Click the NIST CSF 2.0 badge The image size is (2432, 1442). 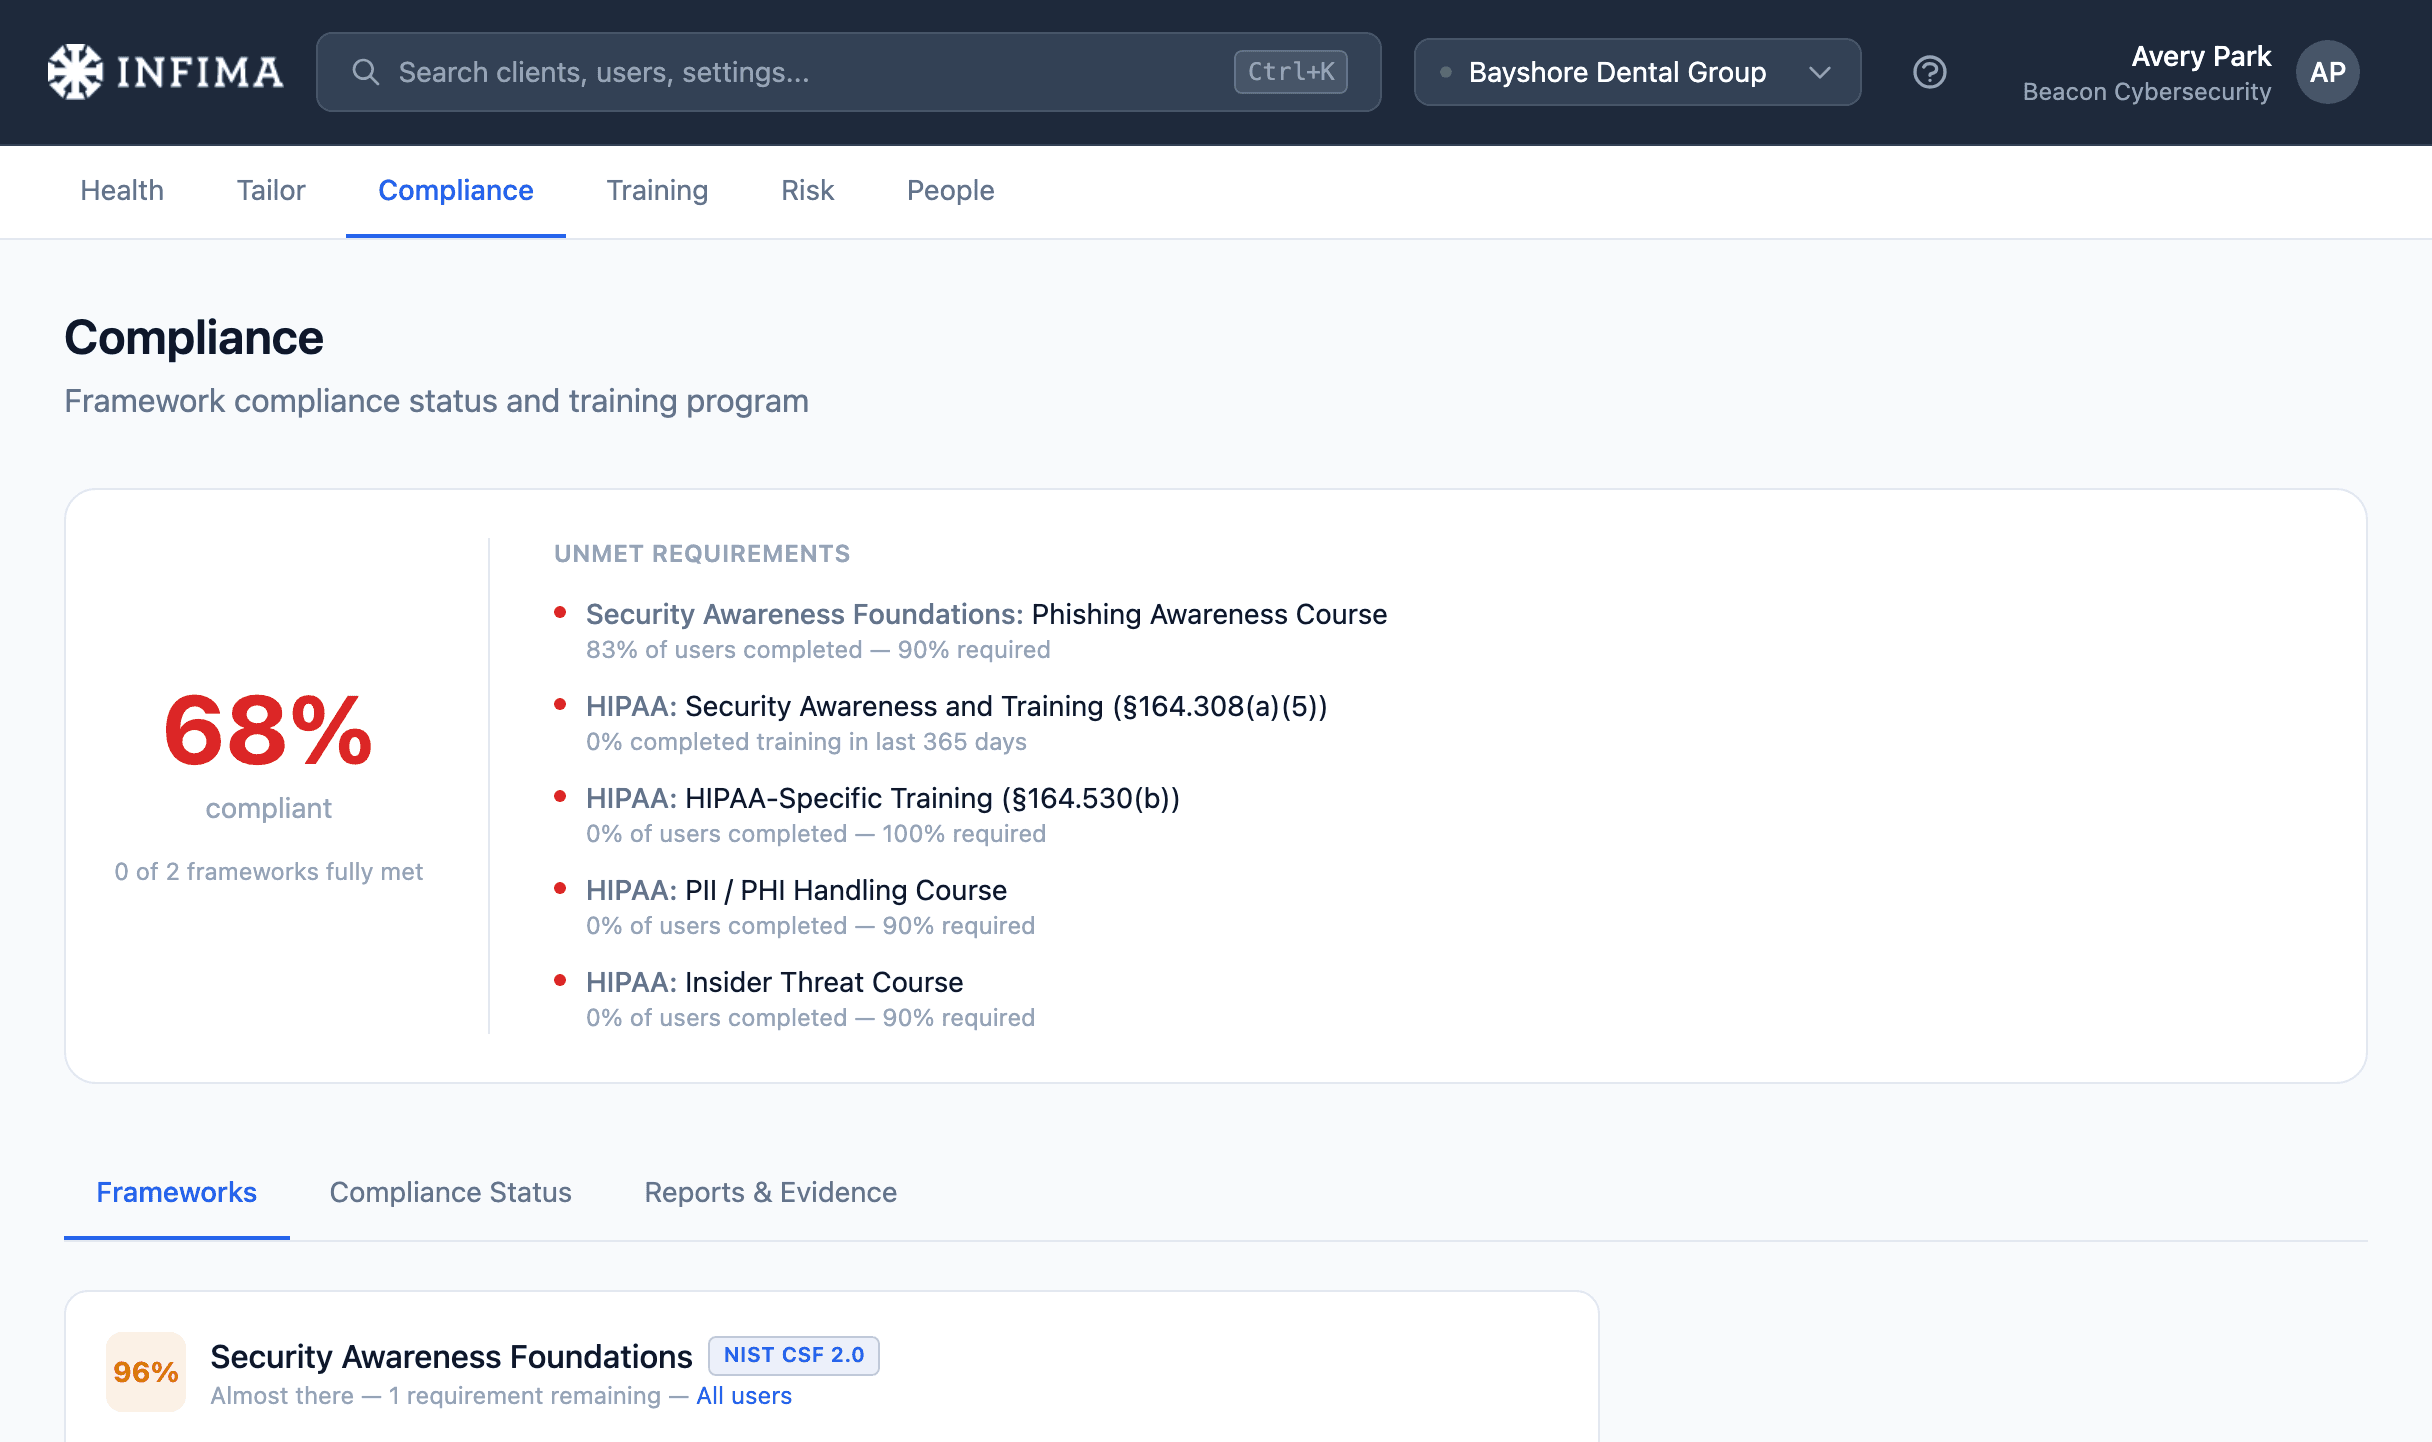click(794, 1355)
